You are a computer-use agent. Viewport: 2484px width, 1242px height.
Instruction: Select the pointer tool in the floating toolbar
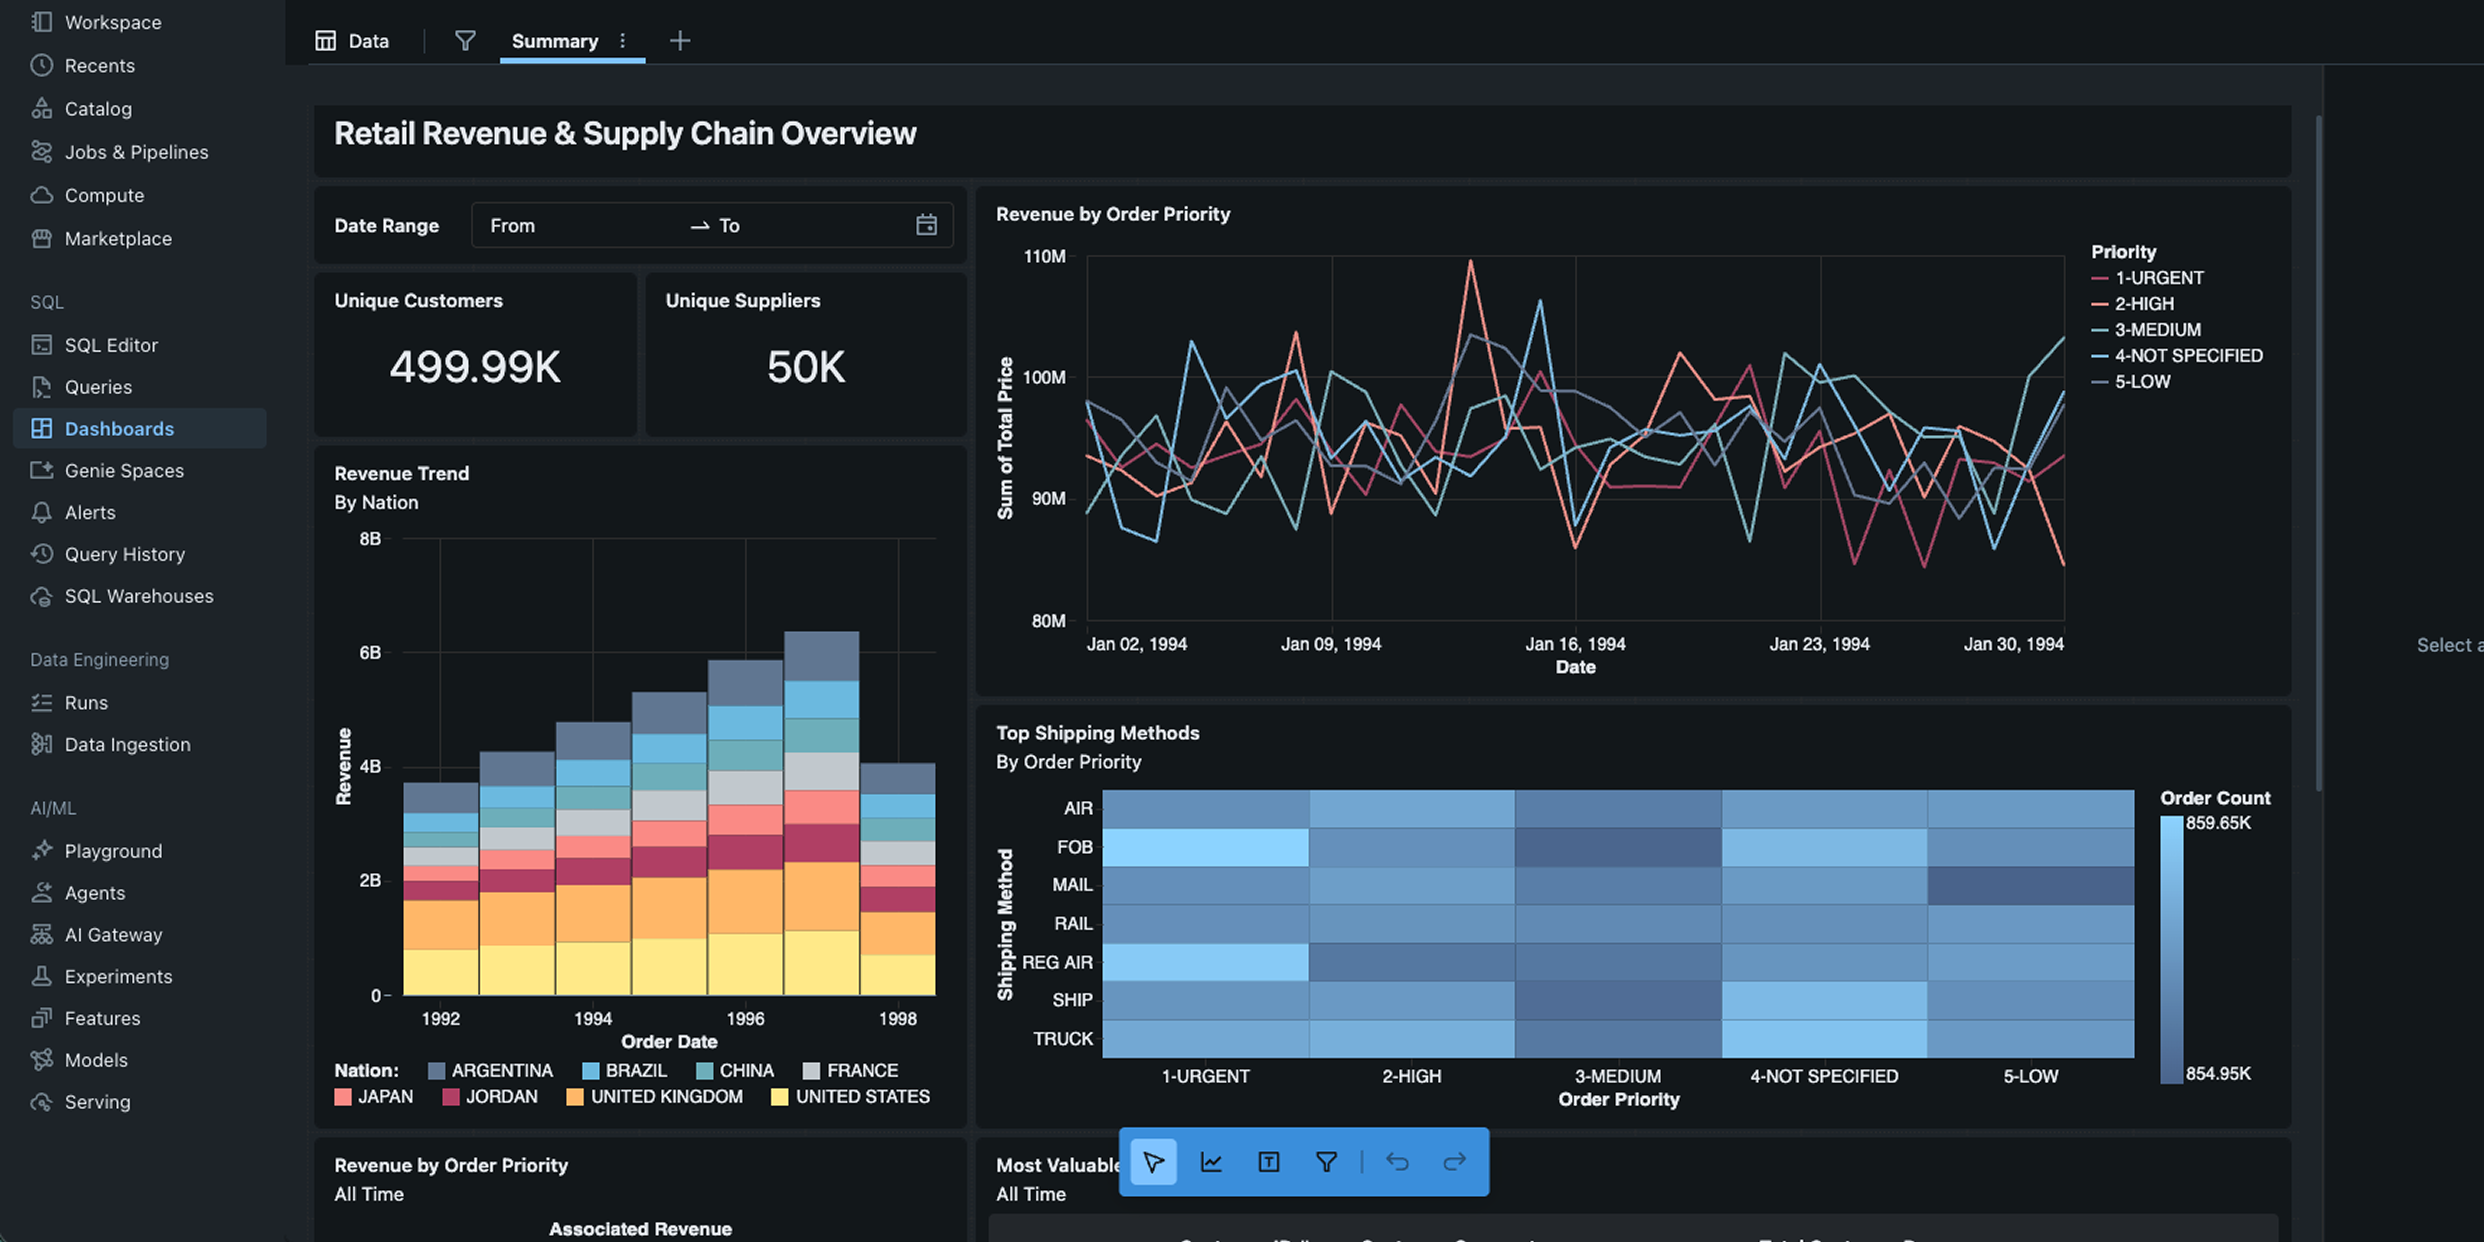coord(1153,1162)
